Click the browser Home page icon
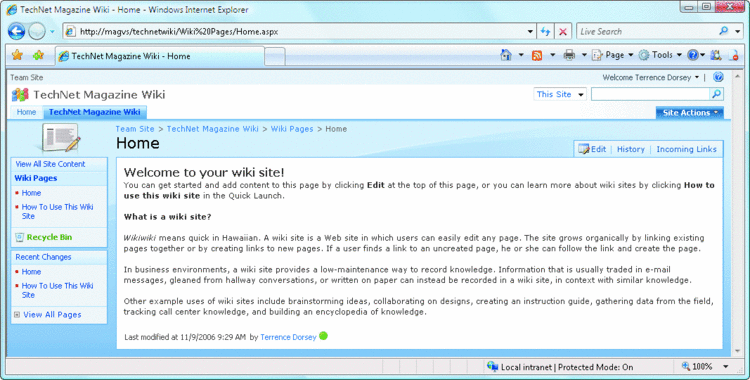750x380 pixels. point(506,55)
